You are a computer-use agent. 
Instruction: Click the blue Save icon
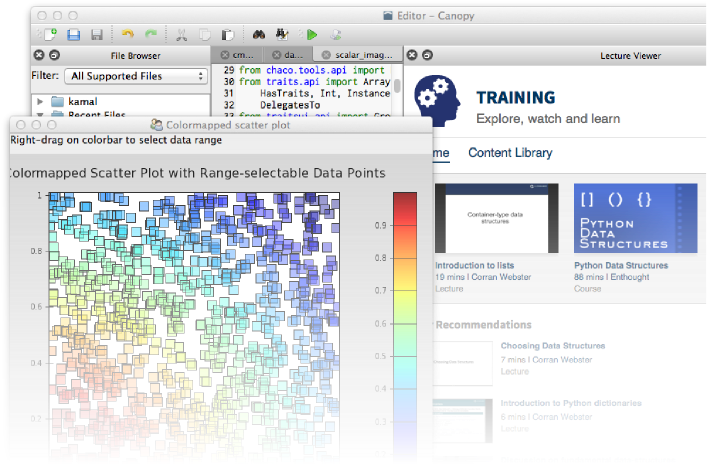tap(73, 35)
